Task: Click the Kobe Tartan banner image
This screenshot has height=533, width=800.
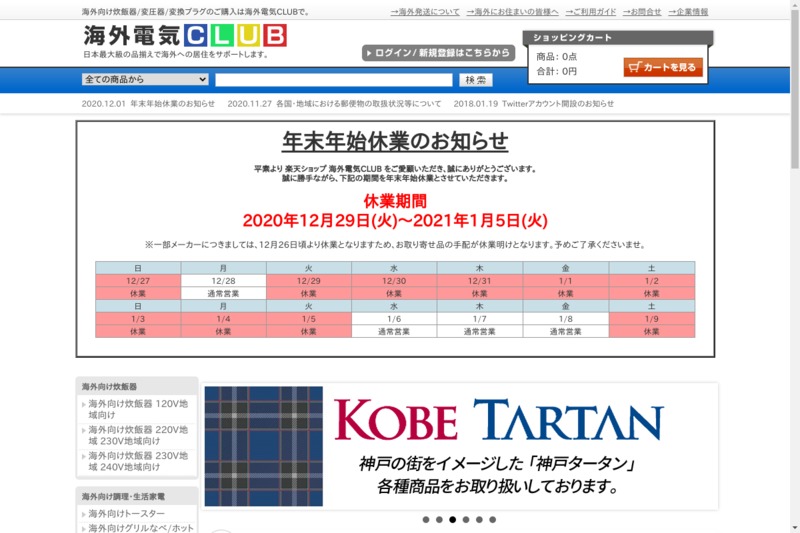Action: (x=459, y=446)
